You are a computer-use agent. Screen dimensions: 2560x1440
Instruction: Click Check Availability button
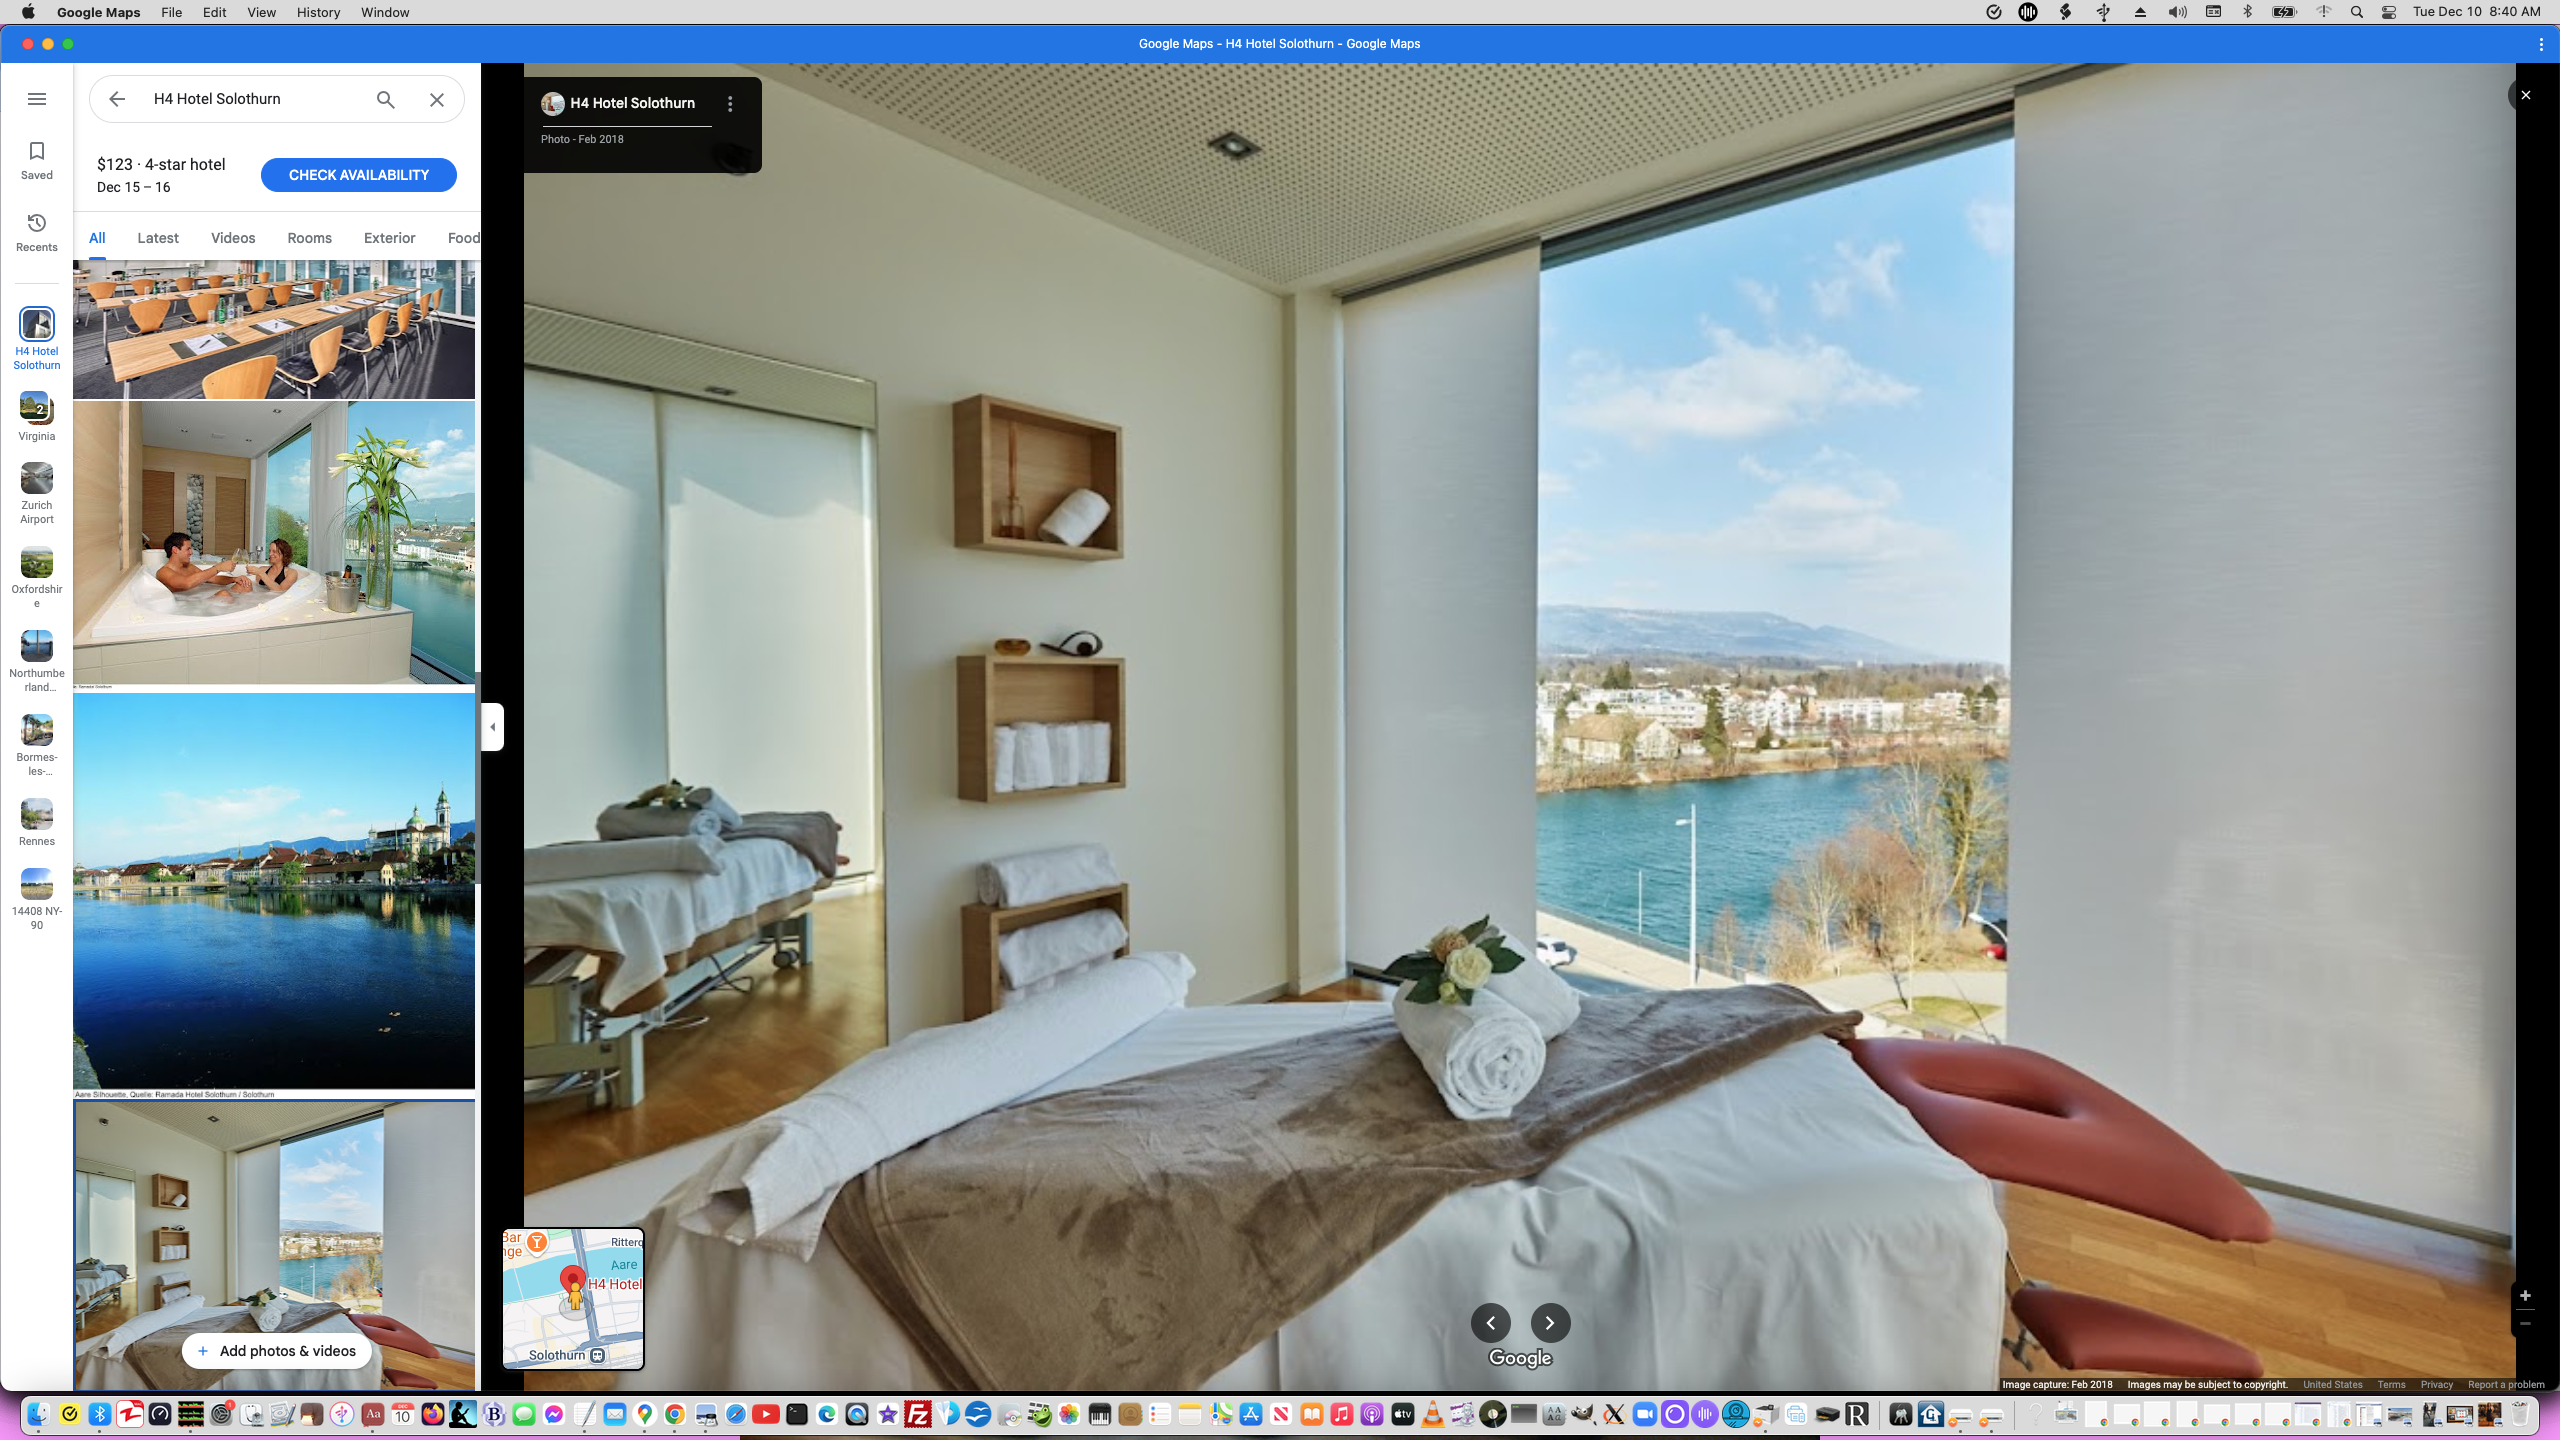[358, 175]
